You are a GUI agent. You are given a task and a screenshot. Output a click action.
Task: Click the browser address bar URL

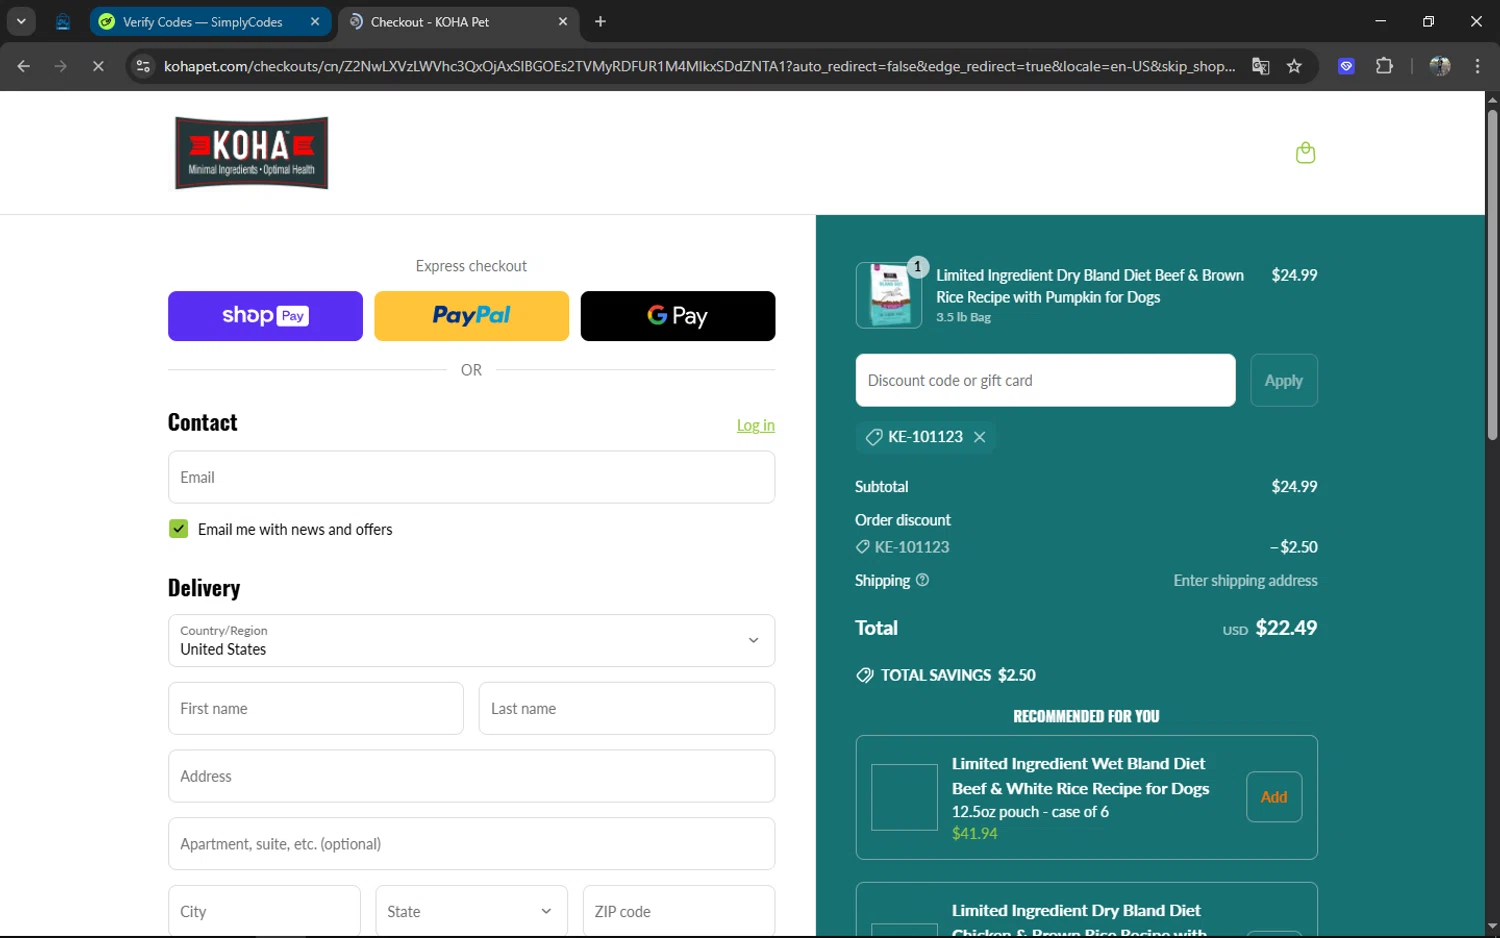tap(699, 66)
